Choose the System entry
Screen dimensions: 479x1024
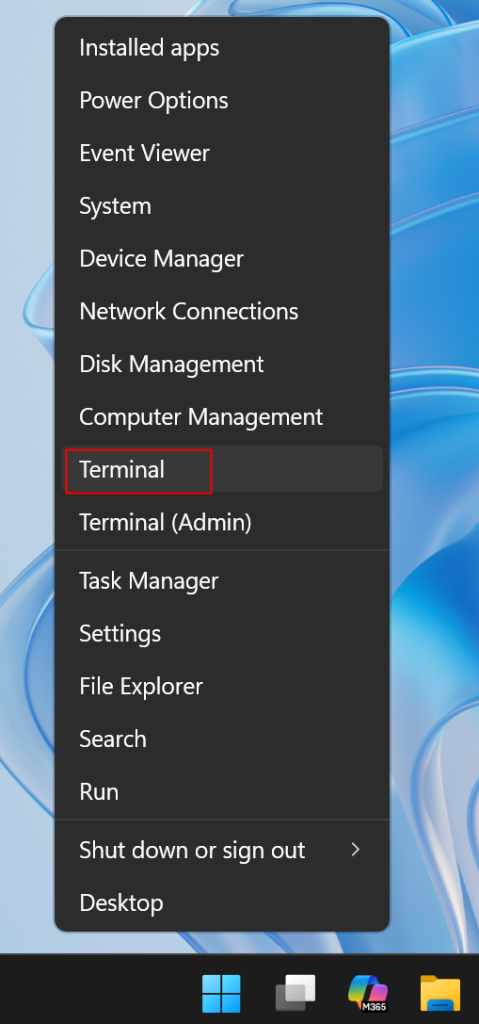click(222, 206)
